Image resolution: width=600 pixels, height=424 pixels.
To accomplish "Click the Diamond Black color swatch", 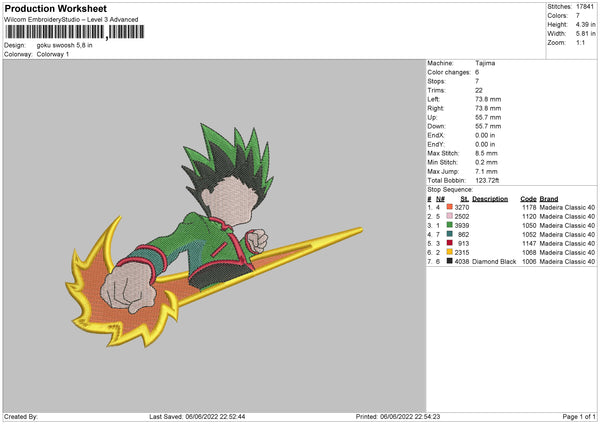I will tap(451, 261).
